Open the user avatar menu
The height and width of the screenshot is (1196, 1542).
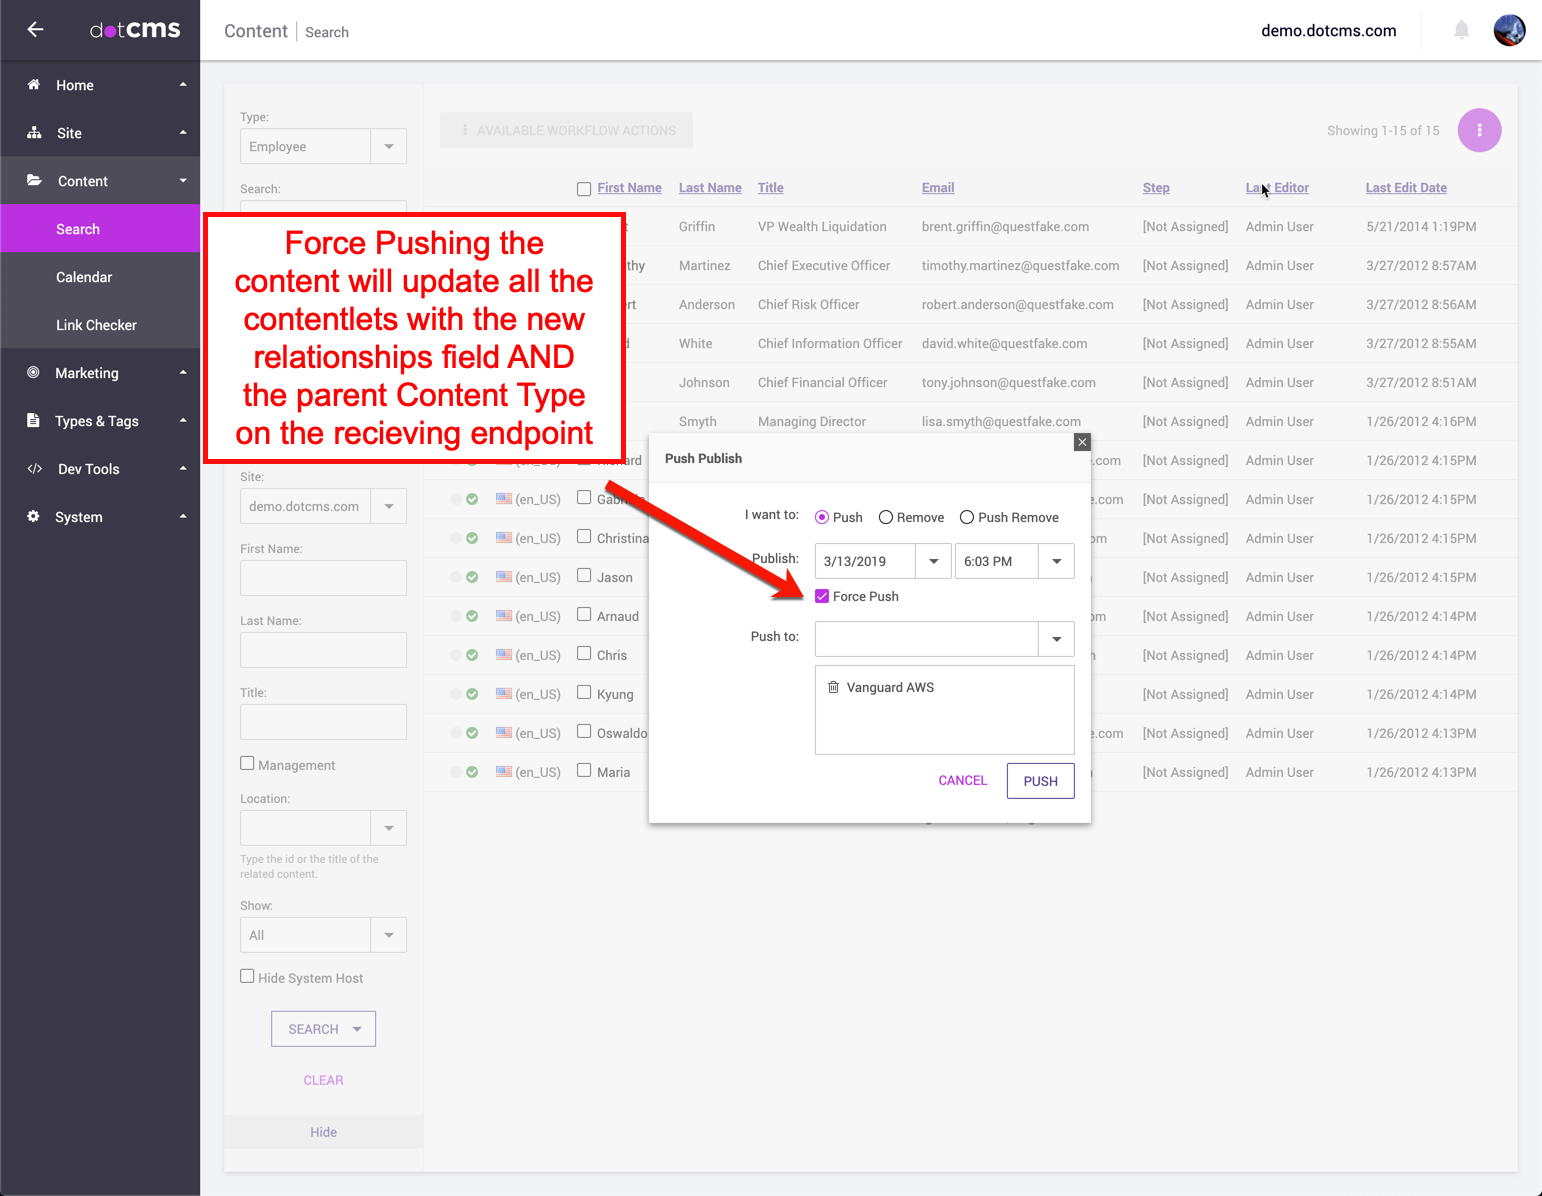pos(1509,30)
